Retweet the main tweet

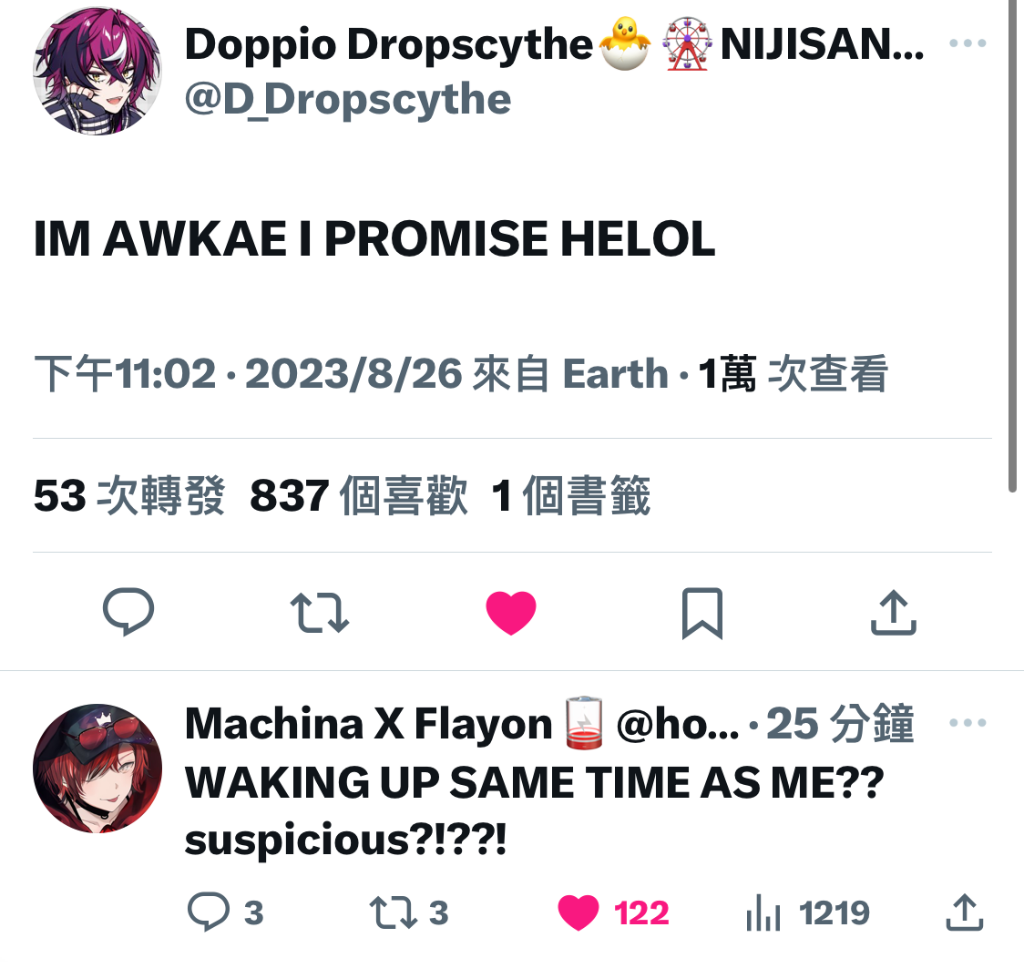(319, 613)
